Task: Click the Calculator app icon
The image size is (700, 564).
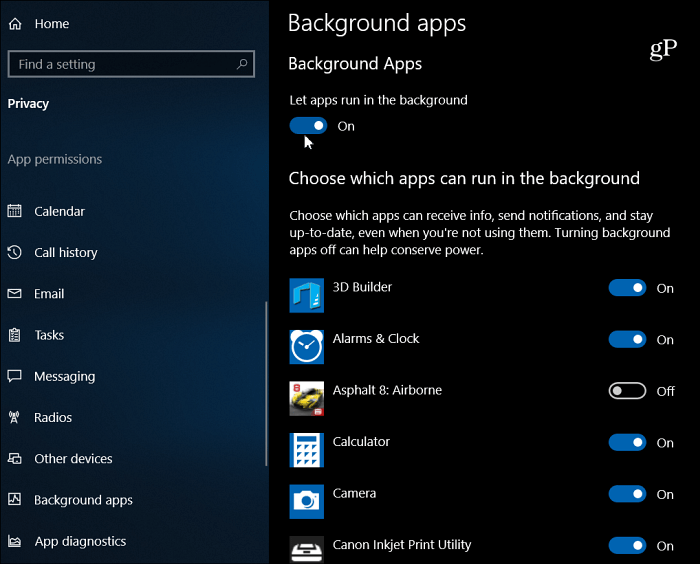Action: 306,450
